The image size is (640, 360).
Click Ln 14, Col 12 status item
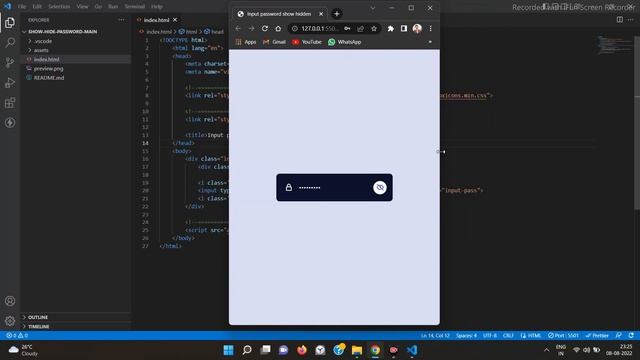[x=435, y=336]
